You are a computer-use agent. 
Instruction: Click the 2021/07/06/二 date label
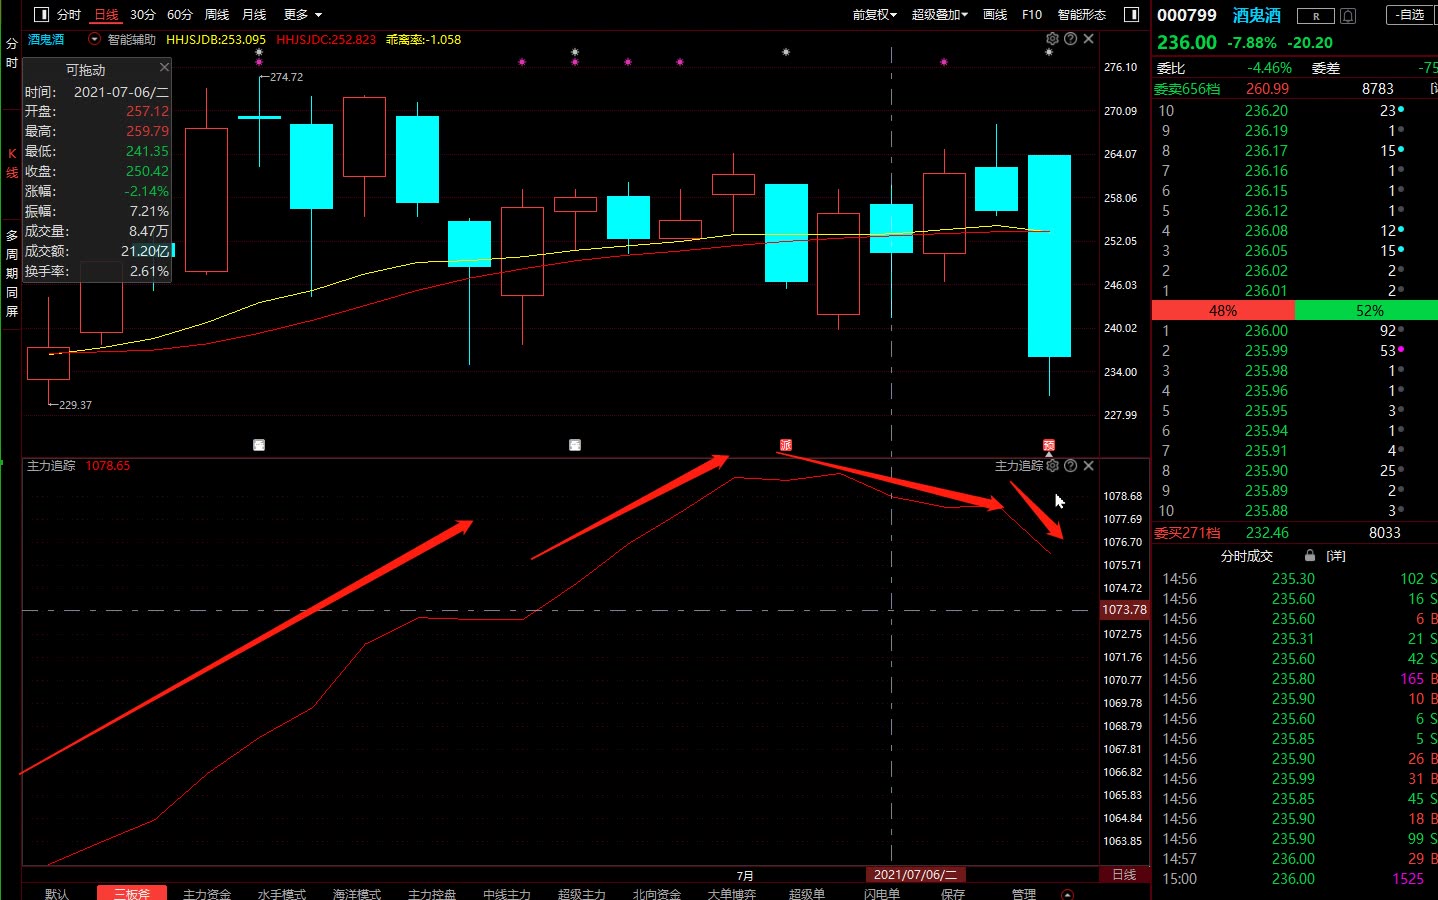click(x=915, y=875)
